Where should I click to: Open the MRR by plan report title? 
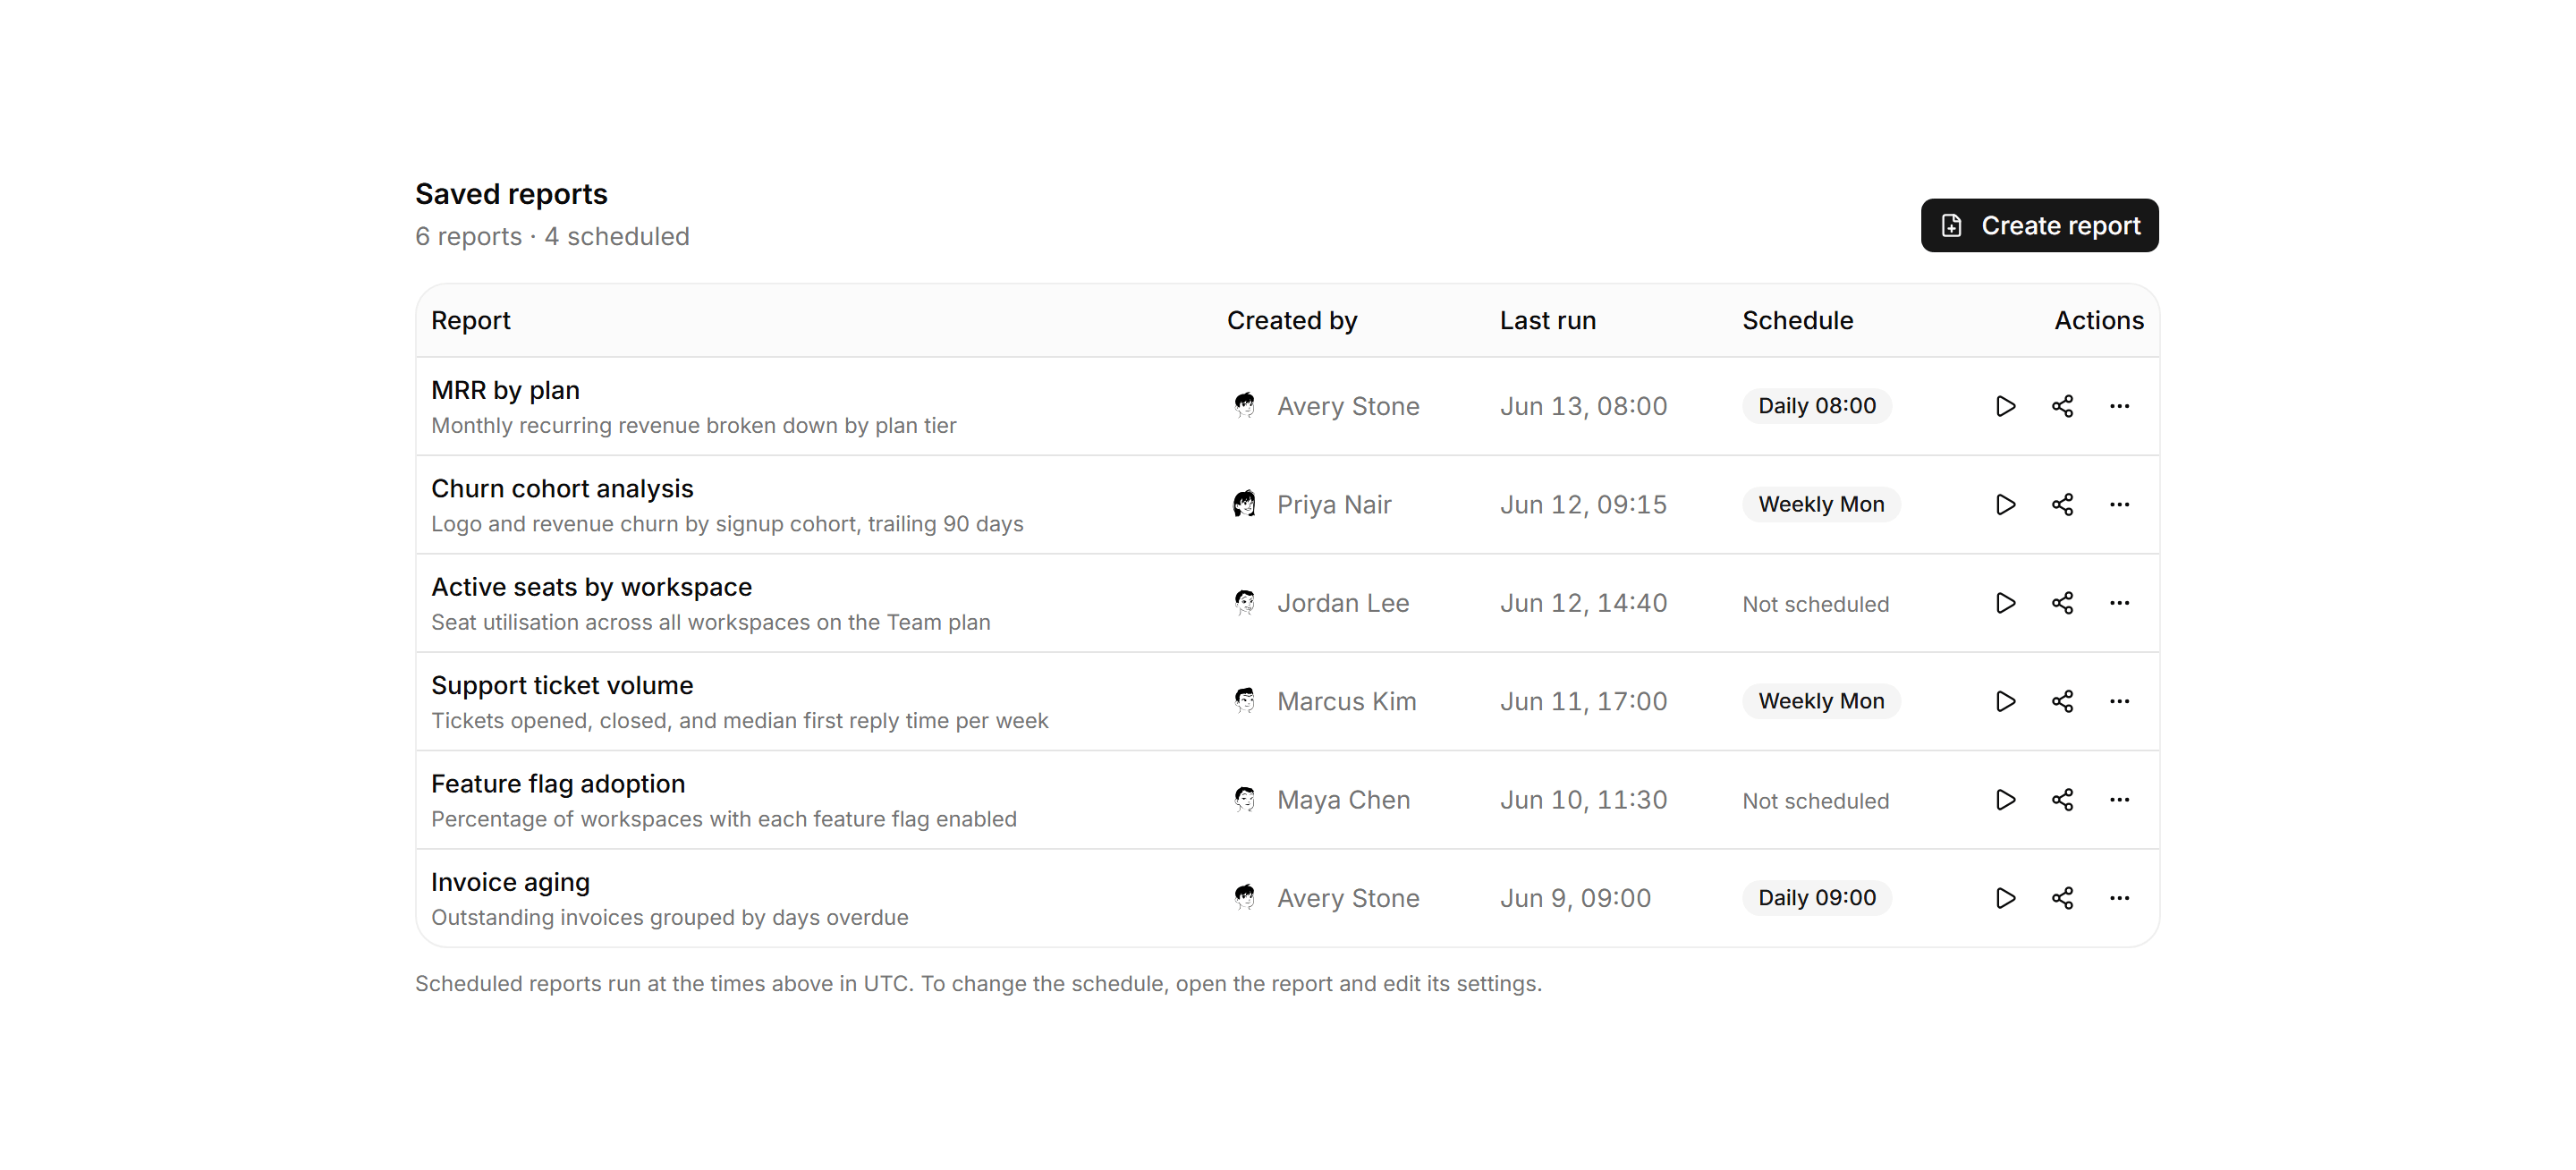(x=505, y=390)
